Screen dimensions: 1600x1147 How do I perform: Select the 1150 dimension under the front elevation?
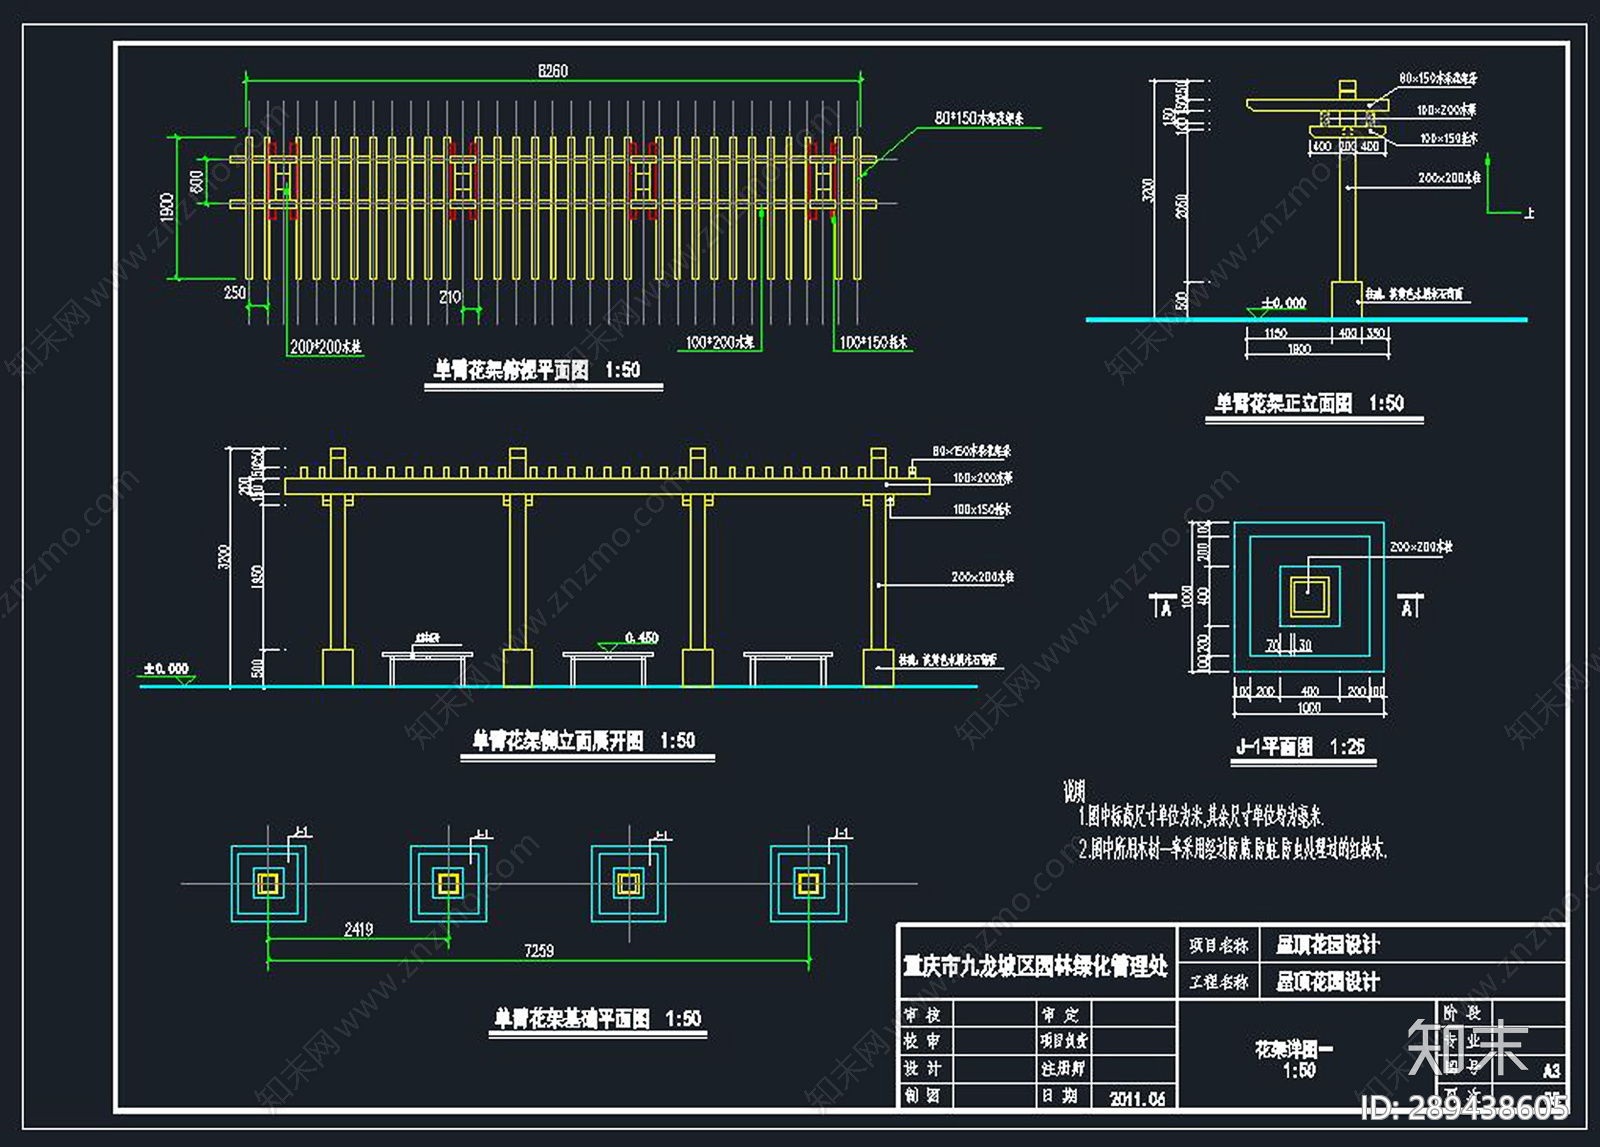coord(1275,334)
